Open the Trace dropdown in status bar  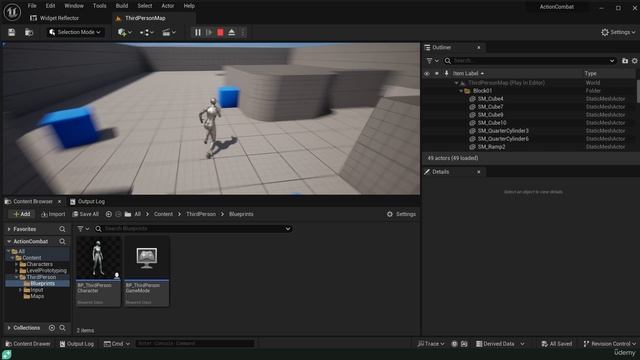(431, 344)
